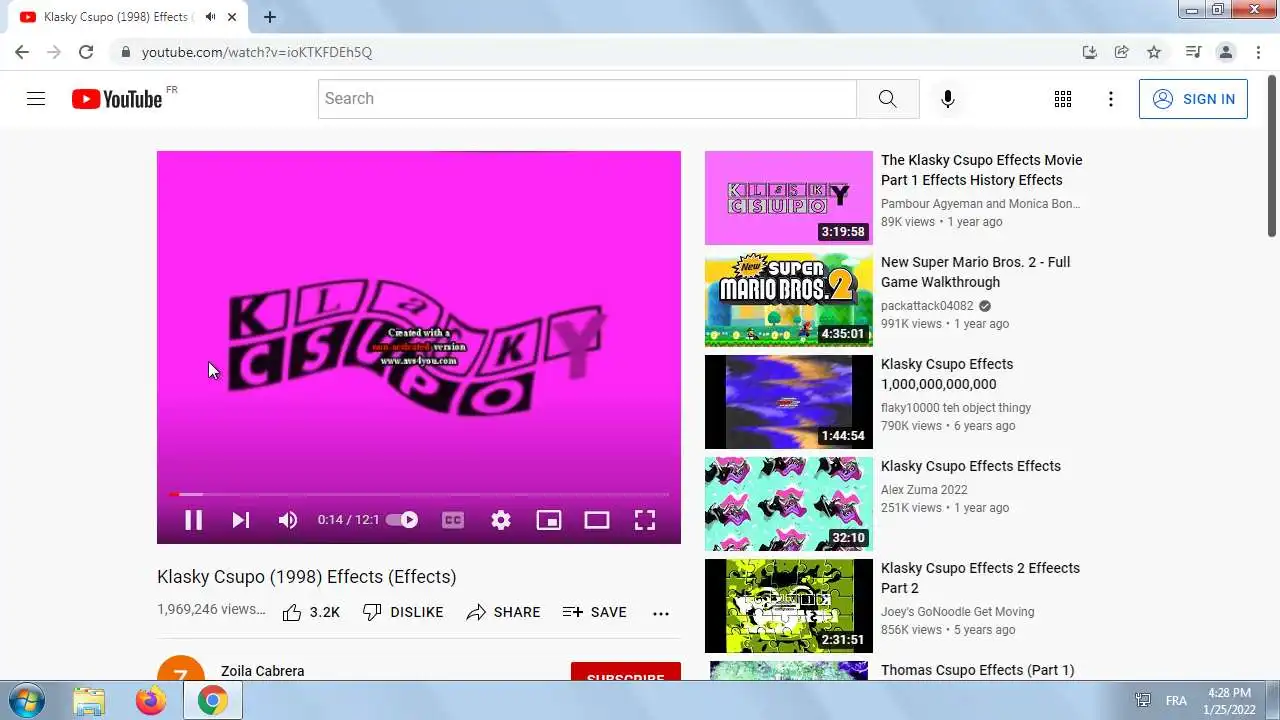Subscribe to Zoila Cabrera channel
The height and width of the screenshot is (720, 1280).
(626, 673)
